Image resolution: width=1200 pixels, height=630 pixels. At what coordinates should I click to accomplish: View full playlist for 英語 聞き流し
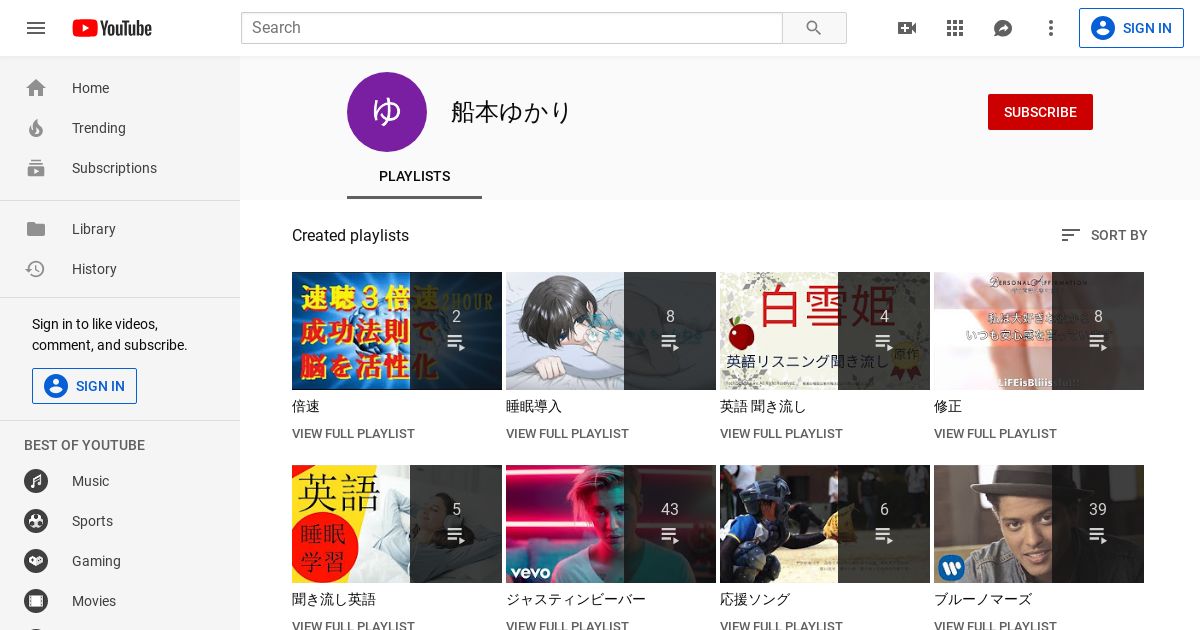(781, 434)
